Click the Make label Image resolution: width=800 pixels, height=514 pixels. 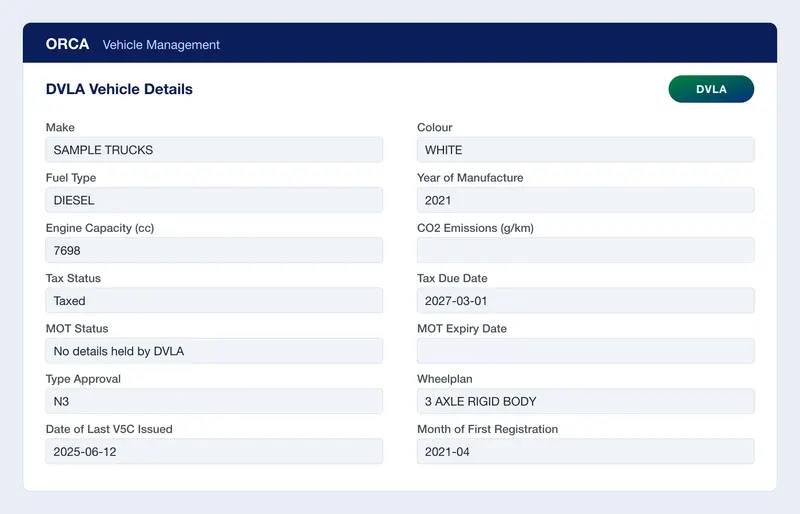[x=60, y=127]
